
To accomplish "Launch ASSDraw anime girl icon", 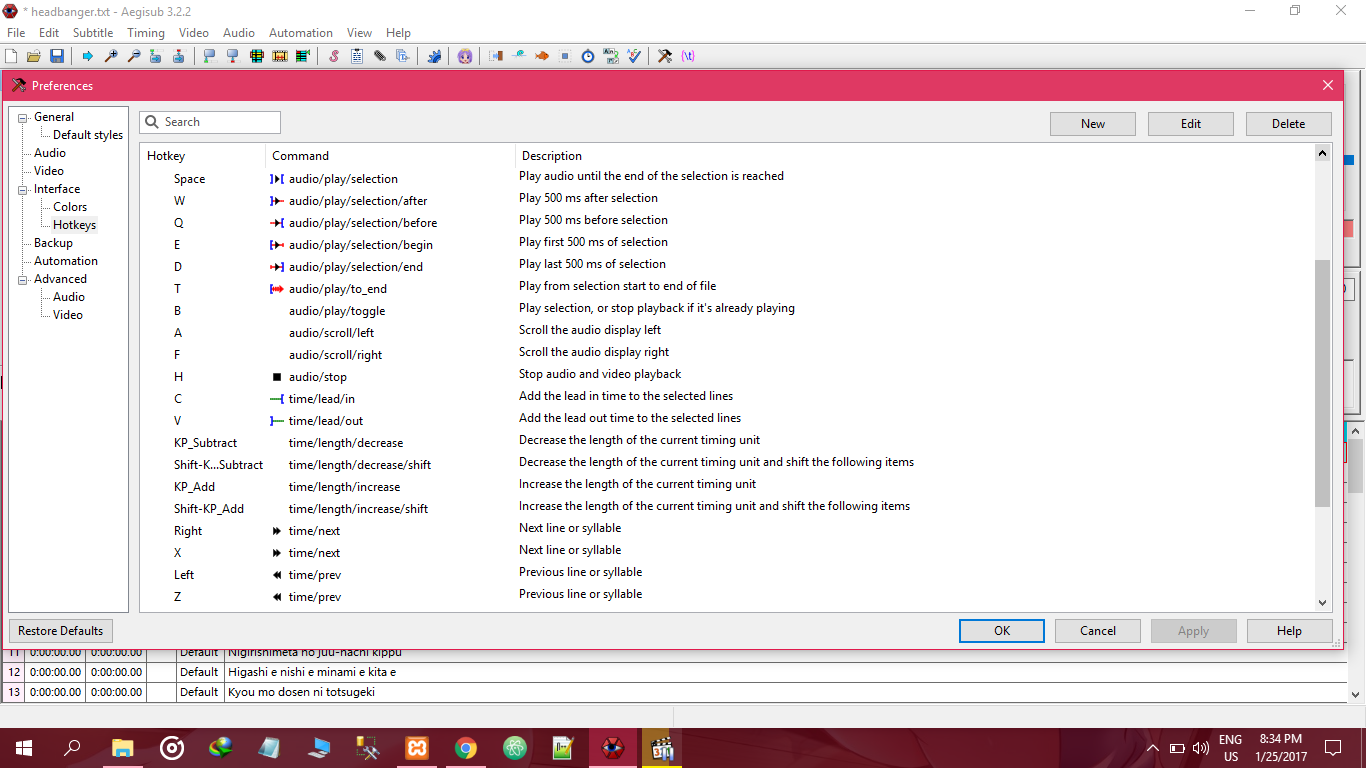I will coord(465,56).
